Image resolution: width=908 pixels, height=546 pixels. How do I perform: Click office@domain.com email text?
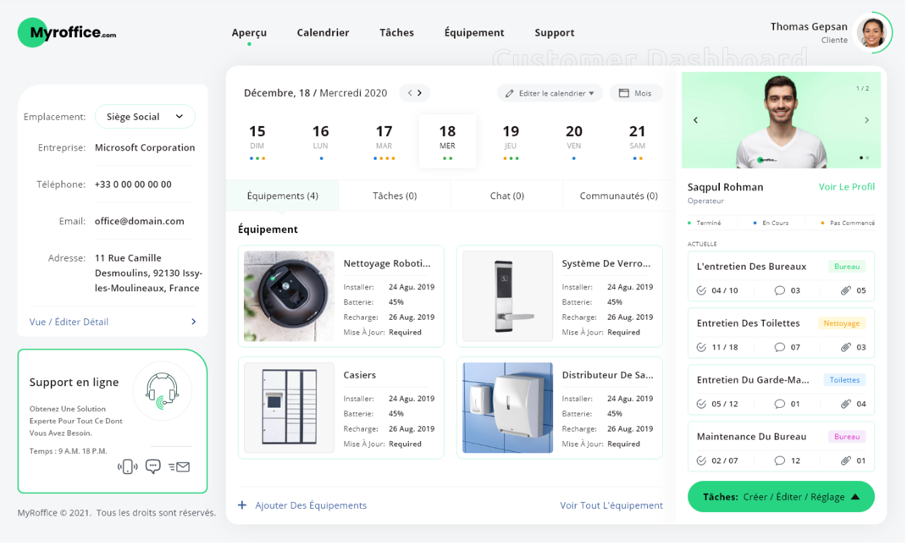coord(140,222)
